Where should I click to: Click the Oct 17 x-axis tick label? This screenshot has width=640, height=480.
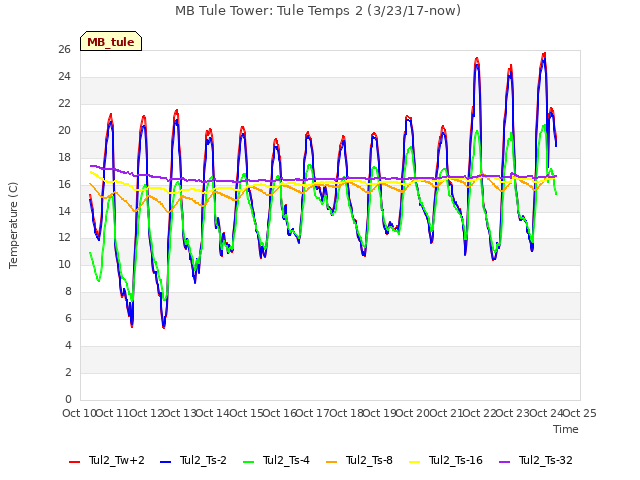313,413
